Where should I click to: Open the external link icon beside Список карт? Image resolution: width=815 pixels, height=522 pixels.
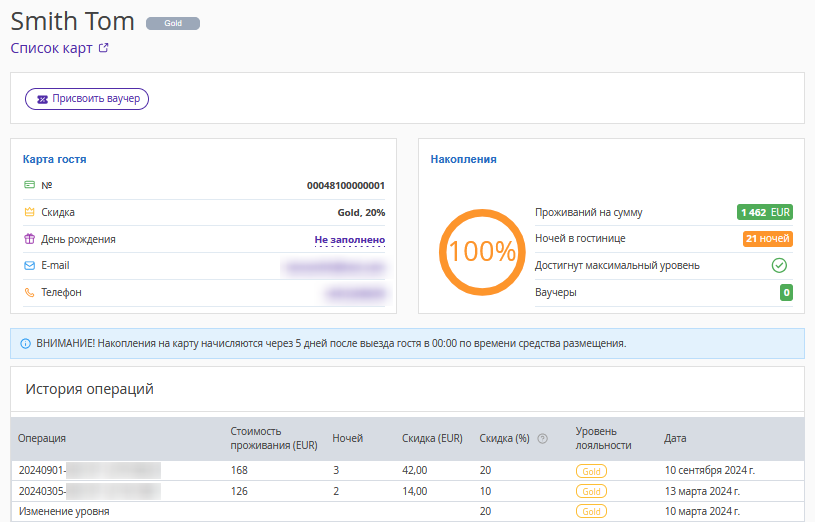pos(103,48)
